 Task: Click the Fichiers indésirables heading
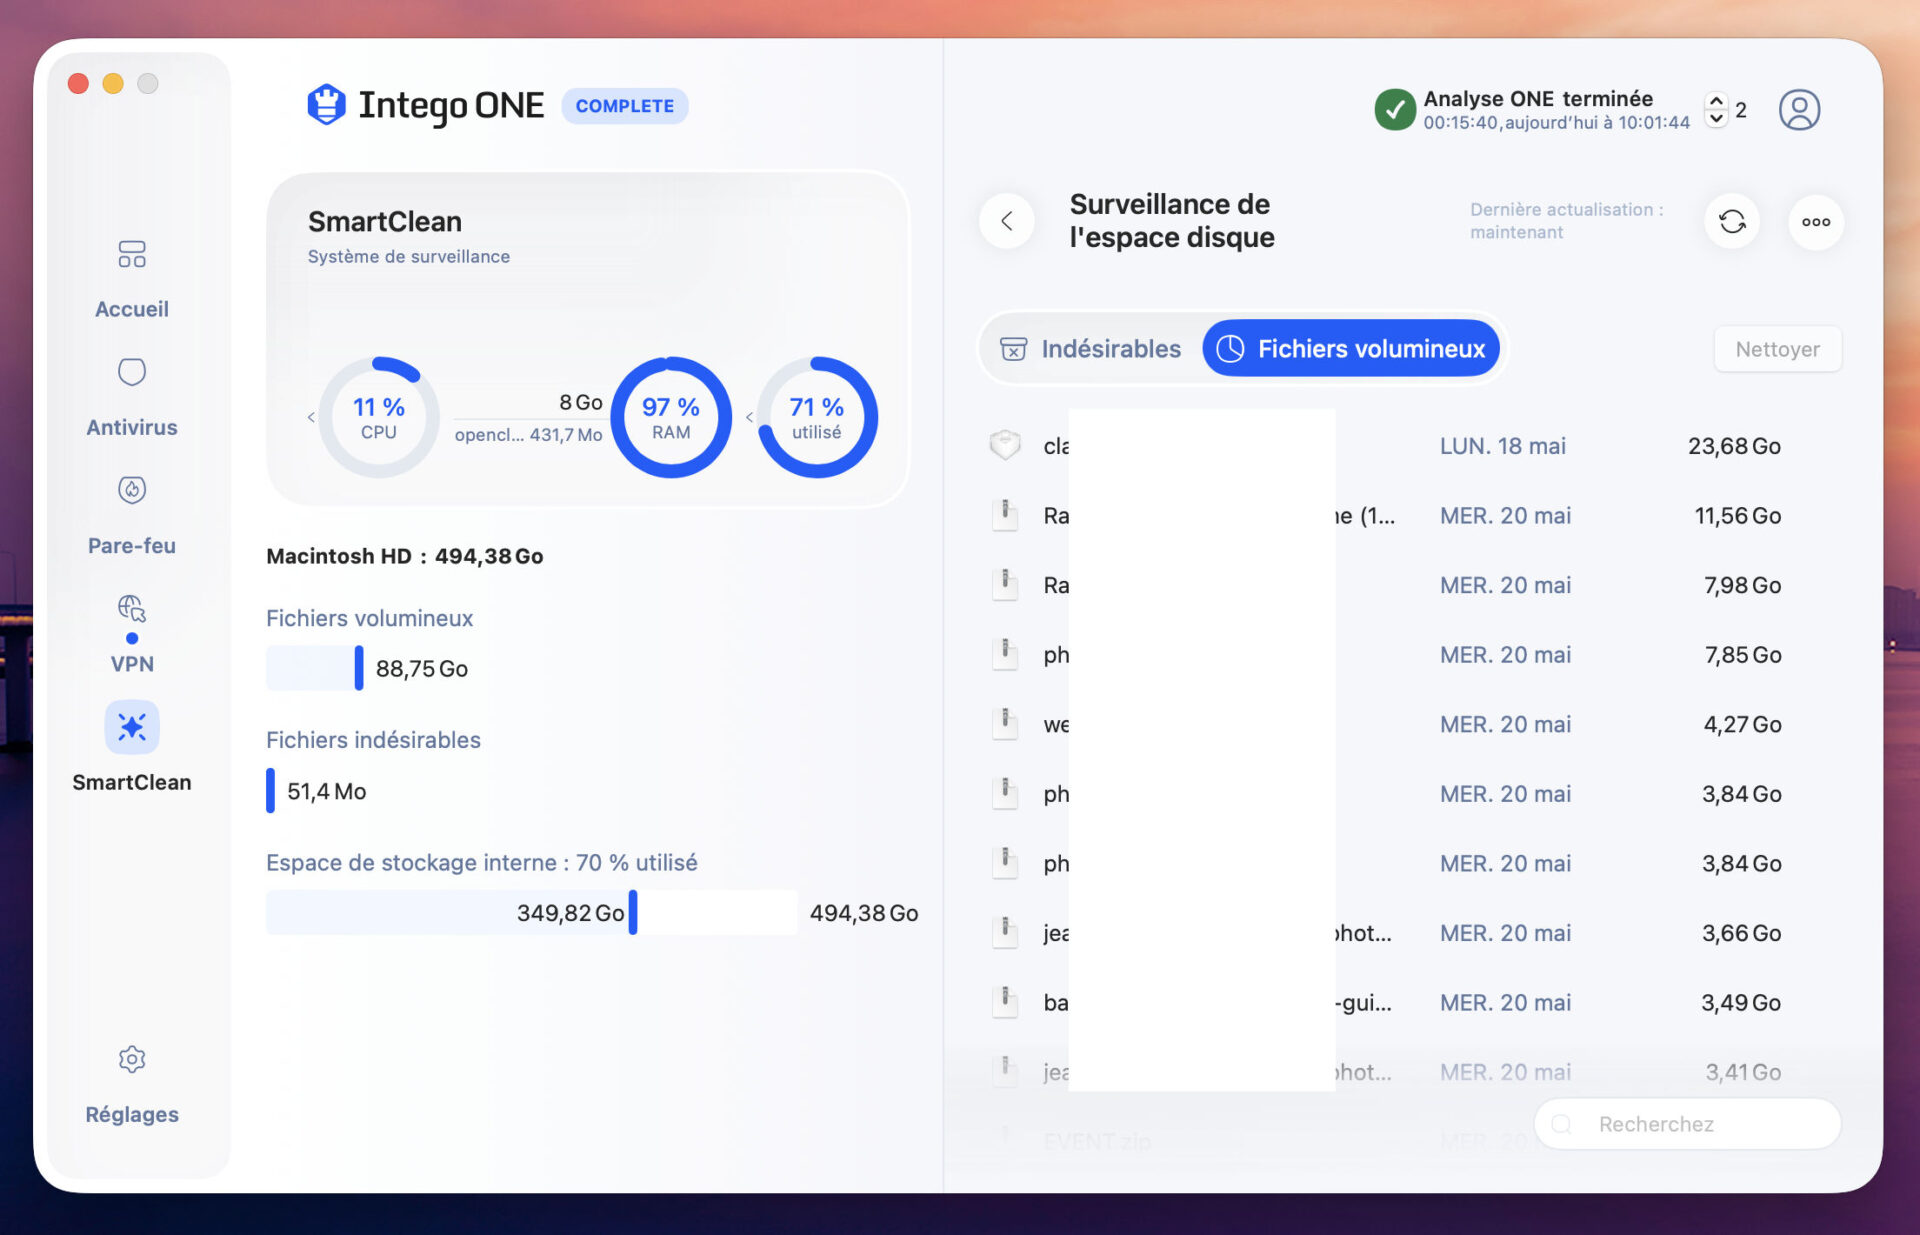click(x=373, y=740)
